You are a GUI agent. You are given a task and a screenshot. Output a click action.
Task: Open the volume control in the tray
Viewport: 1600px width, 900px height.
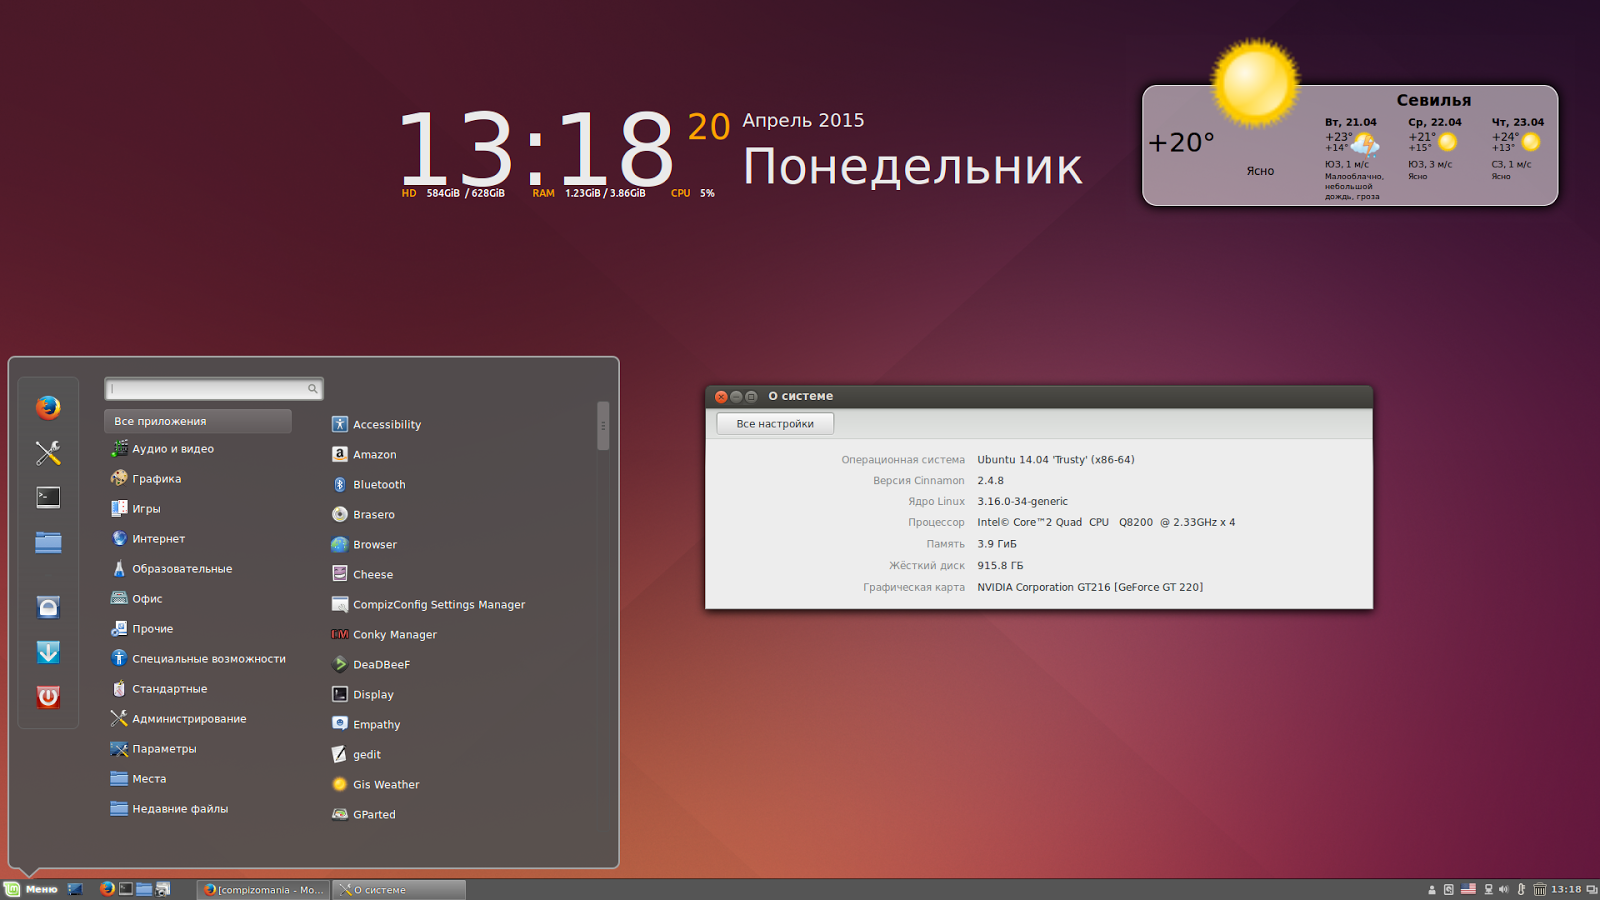1504,889
